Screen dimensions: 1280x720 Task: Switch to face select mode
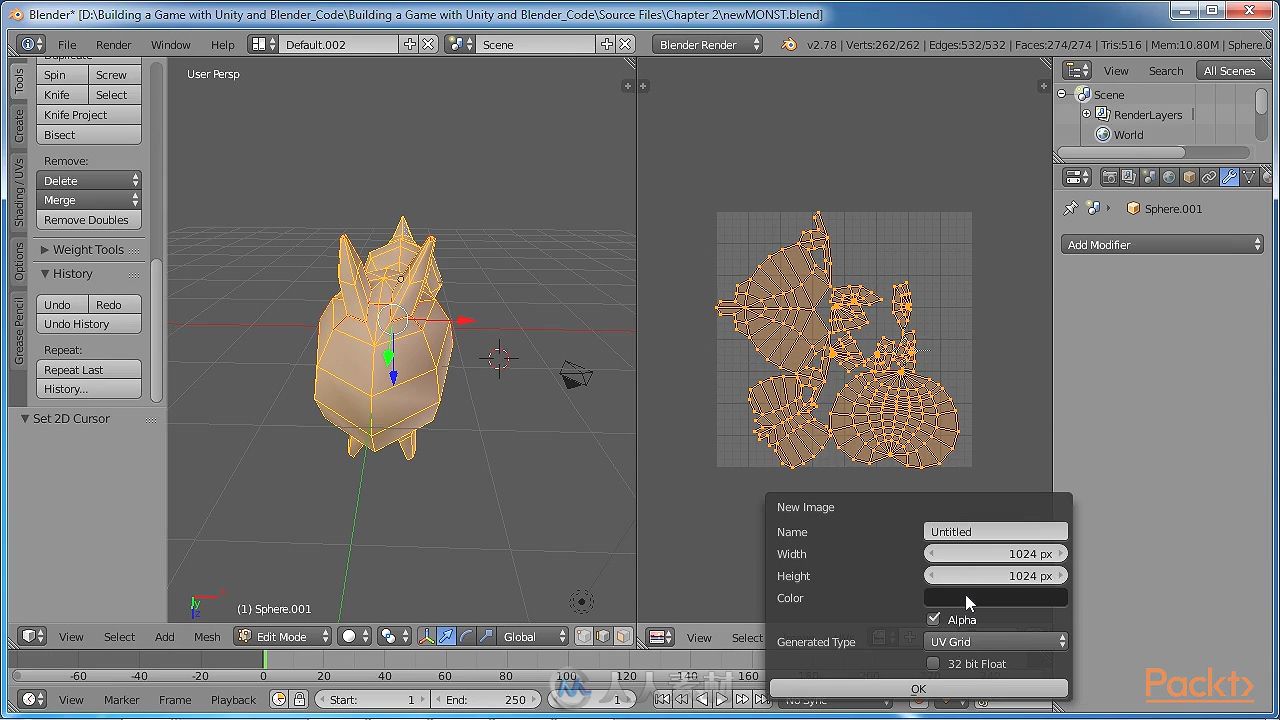coord(623,636)
